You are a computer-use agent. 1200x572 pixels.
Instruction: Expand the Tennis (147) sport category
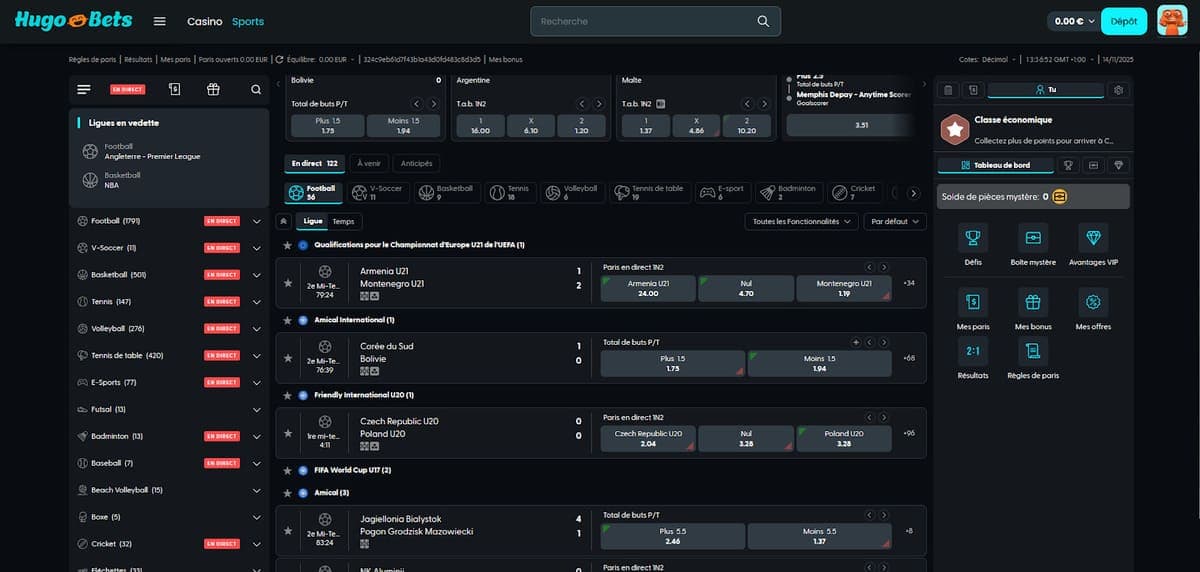click(256, 301)
